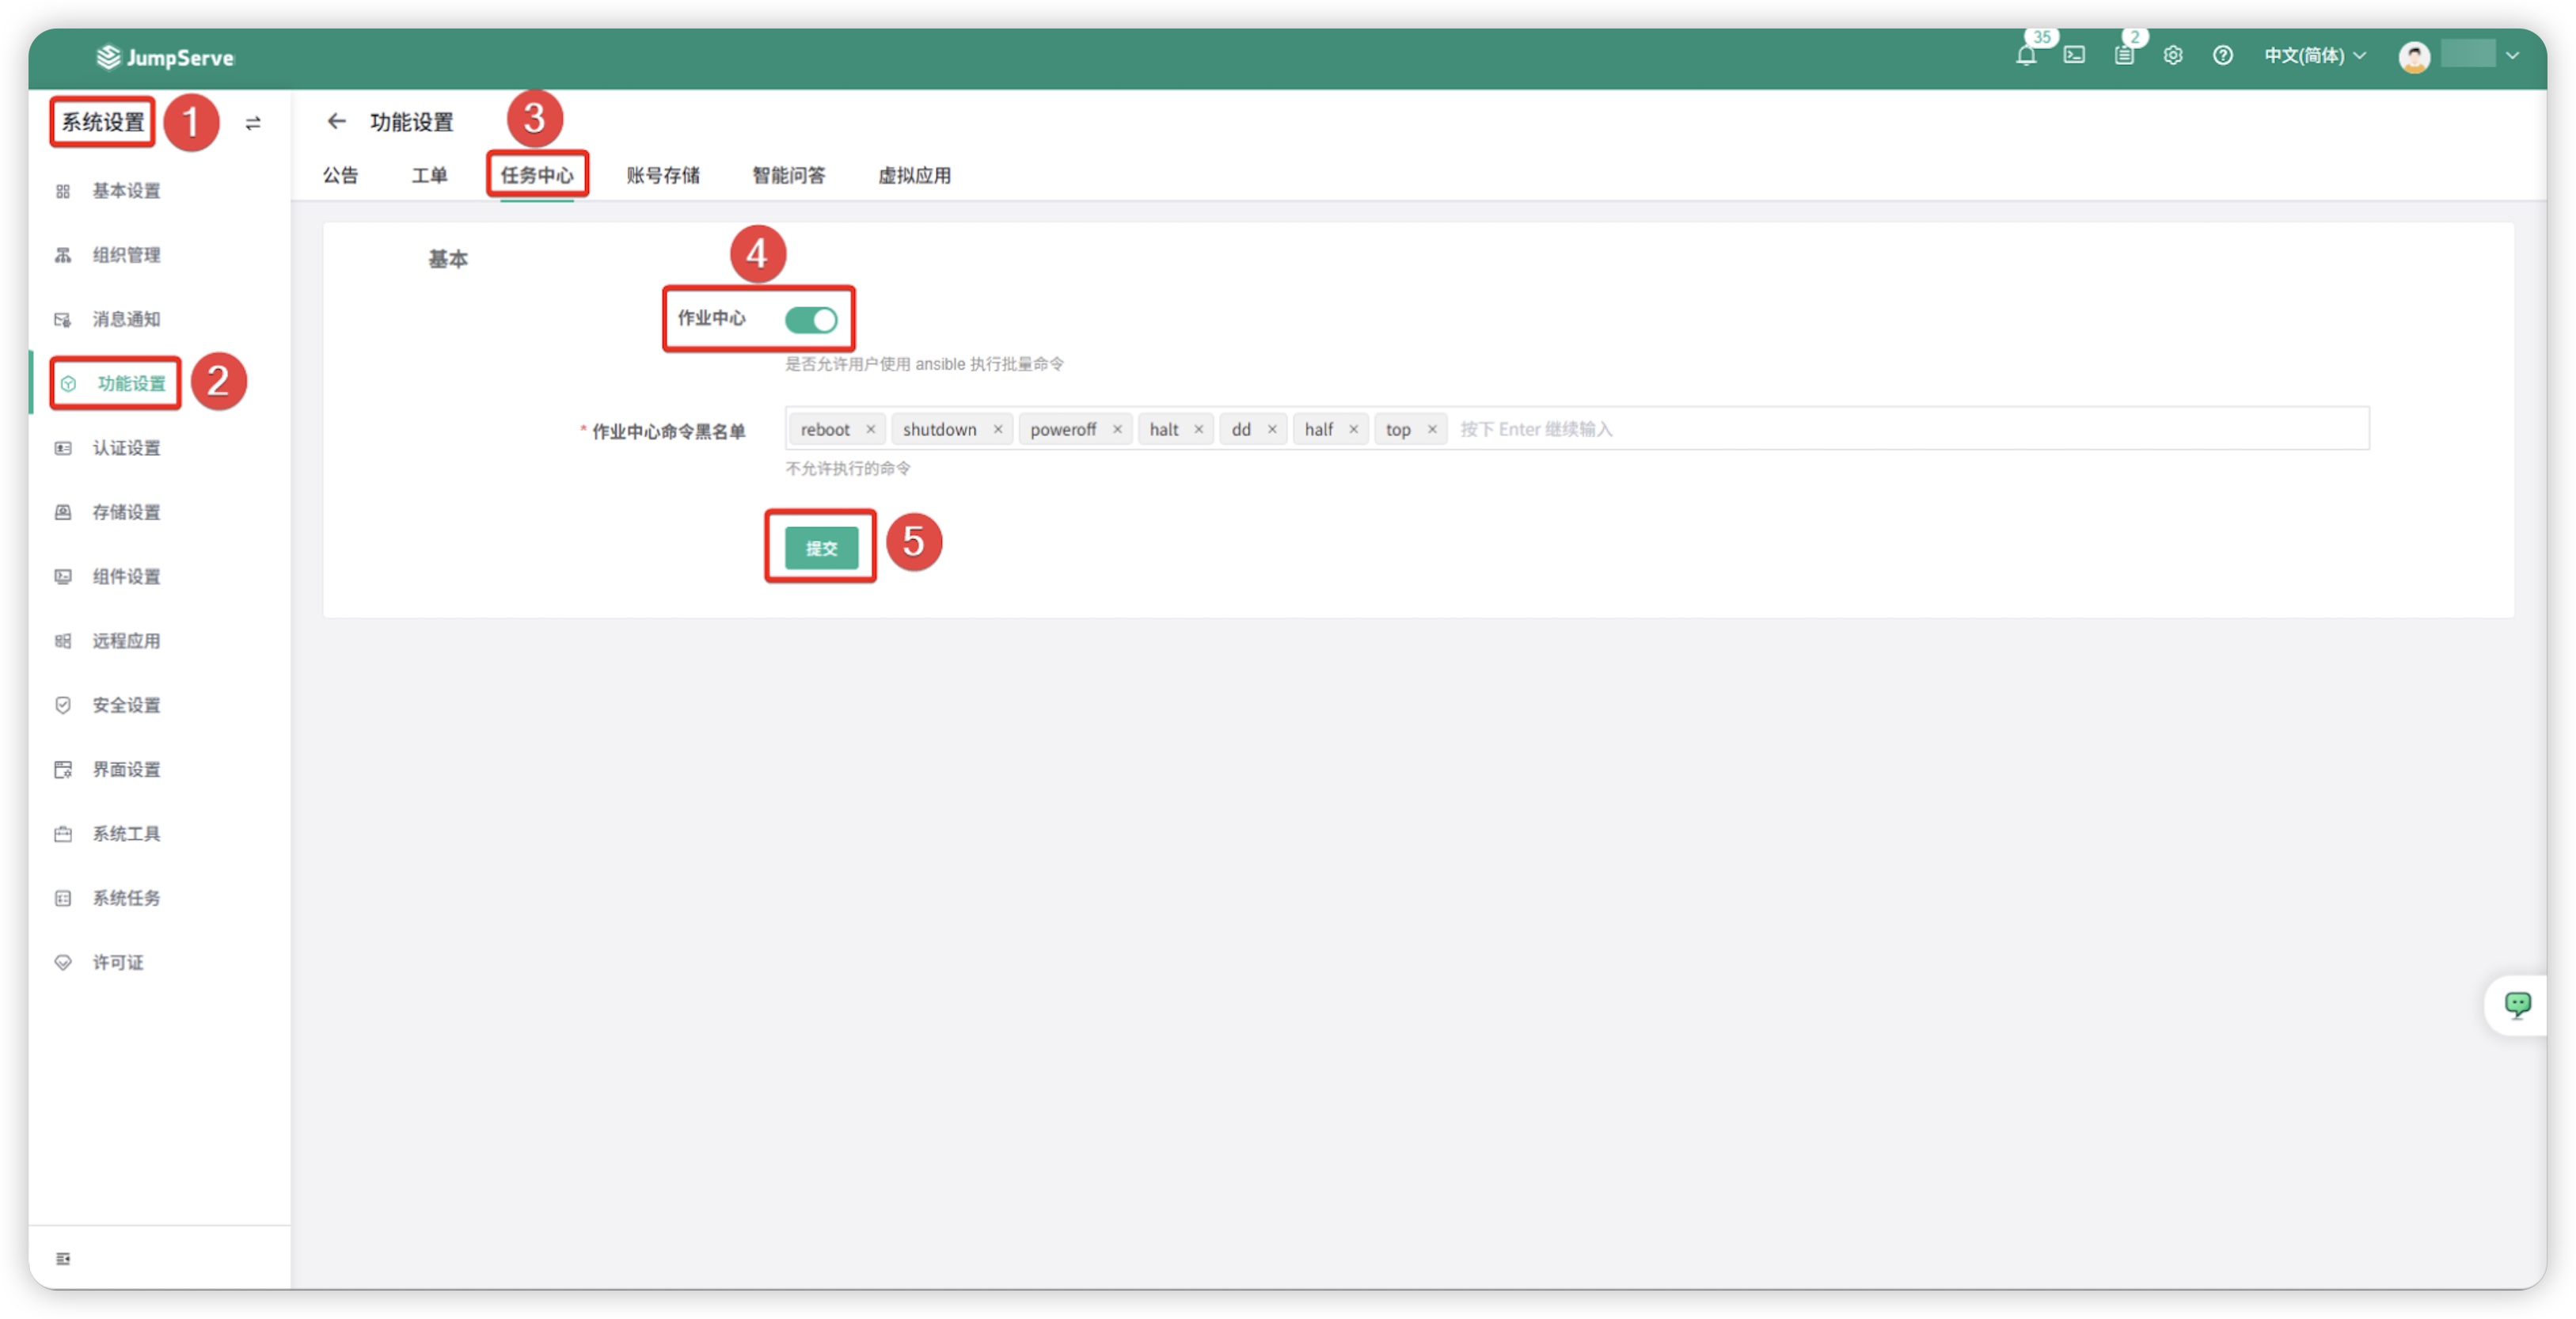Switch to the 账号存储 tab

(x=662, y=176)
